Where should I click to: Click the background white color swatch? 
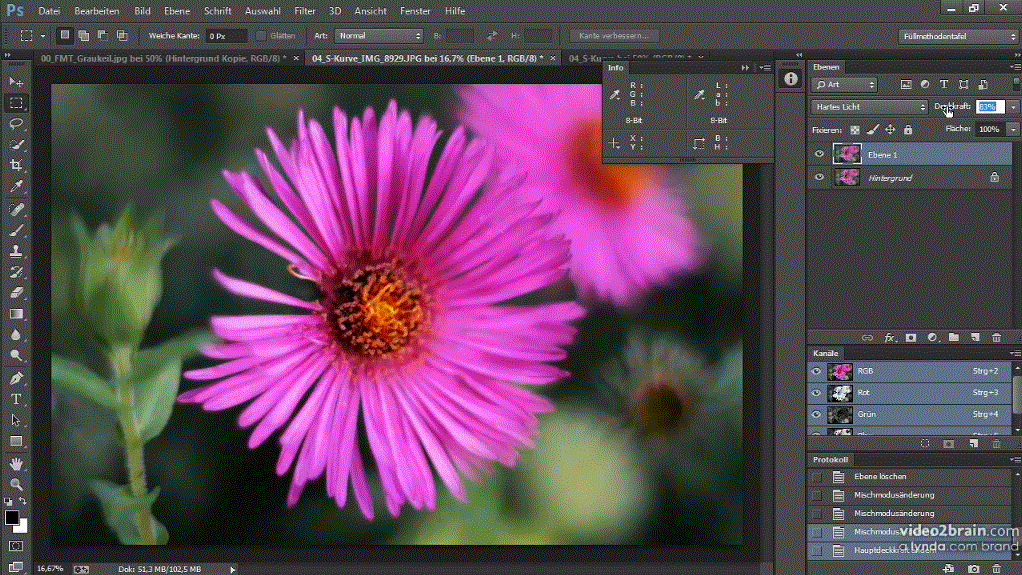pos(23,527)
